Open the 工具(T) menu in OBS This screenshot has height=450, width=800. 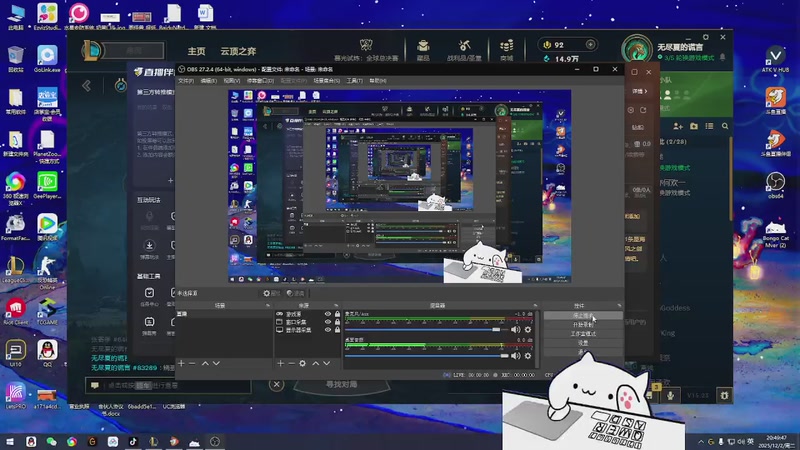[x=355, y=81]
